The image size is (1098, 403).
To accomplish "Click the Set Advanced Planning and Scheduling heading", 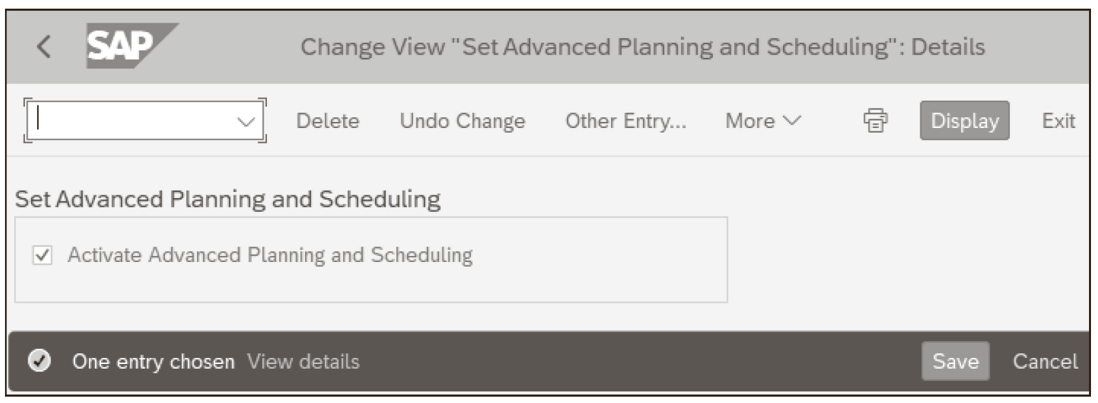I will (228, 199).
